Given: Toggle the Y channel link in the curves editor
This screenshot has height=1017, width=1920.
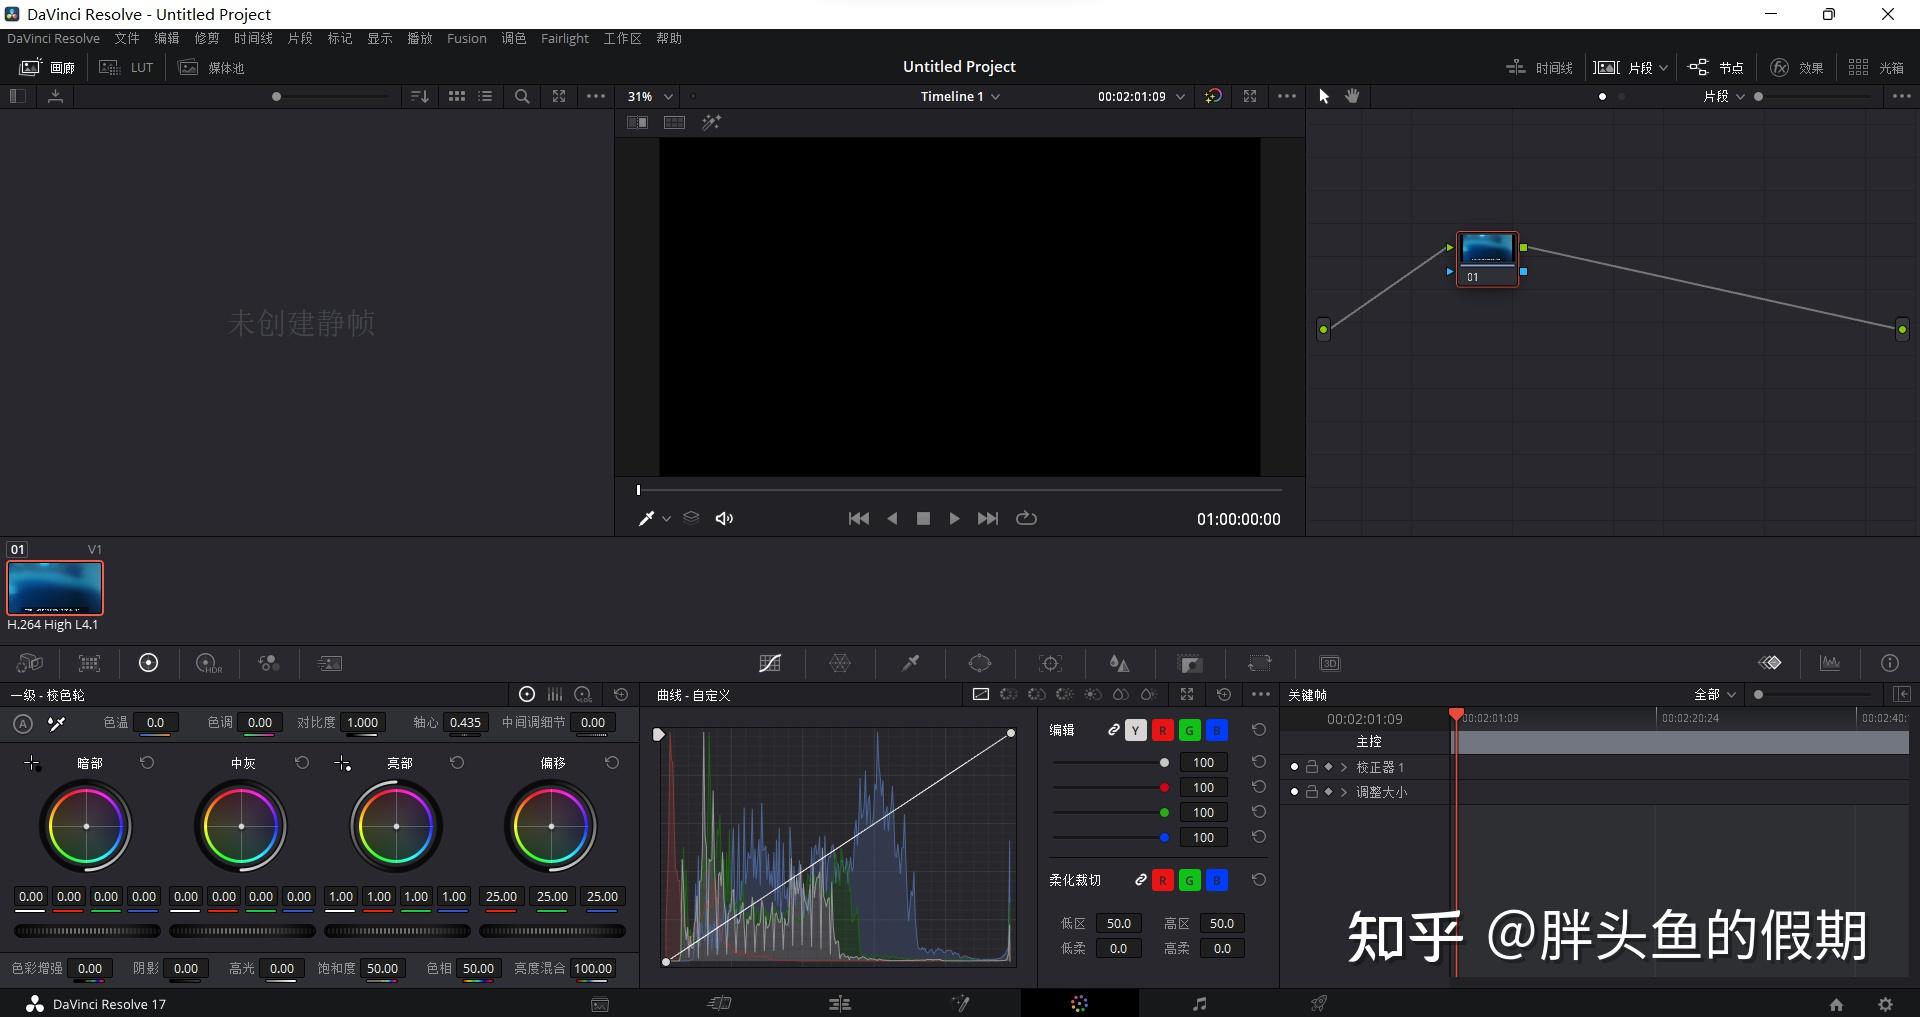Looking at the screenshot, I should click(x=1135, y=730).
